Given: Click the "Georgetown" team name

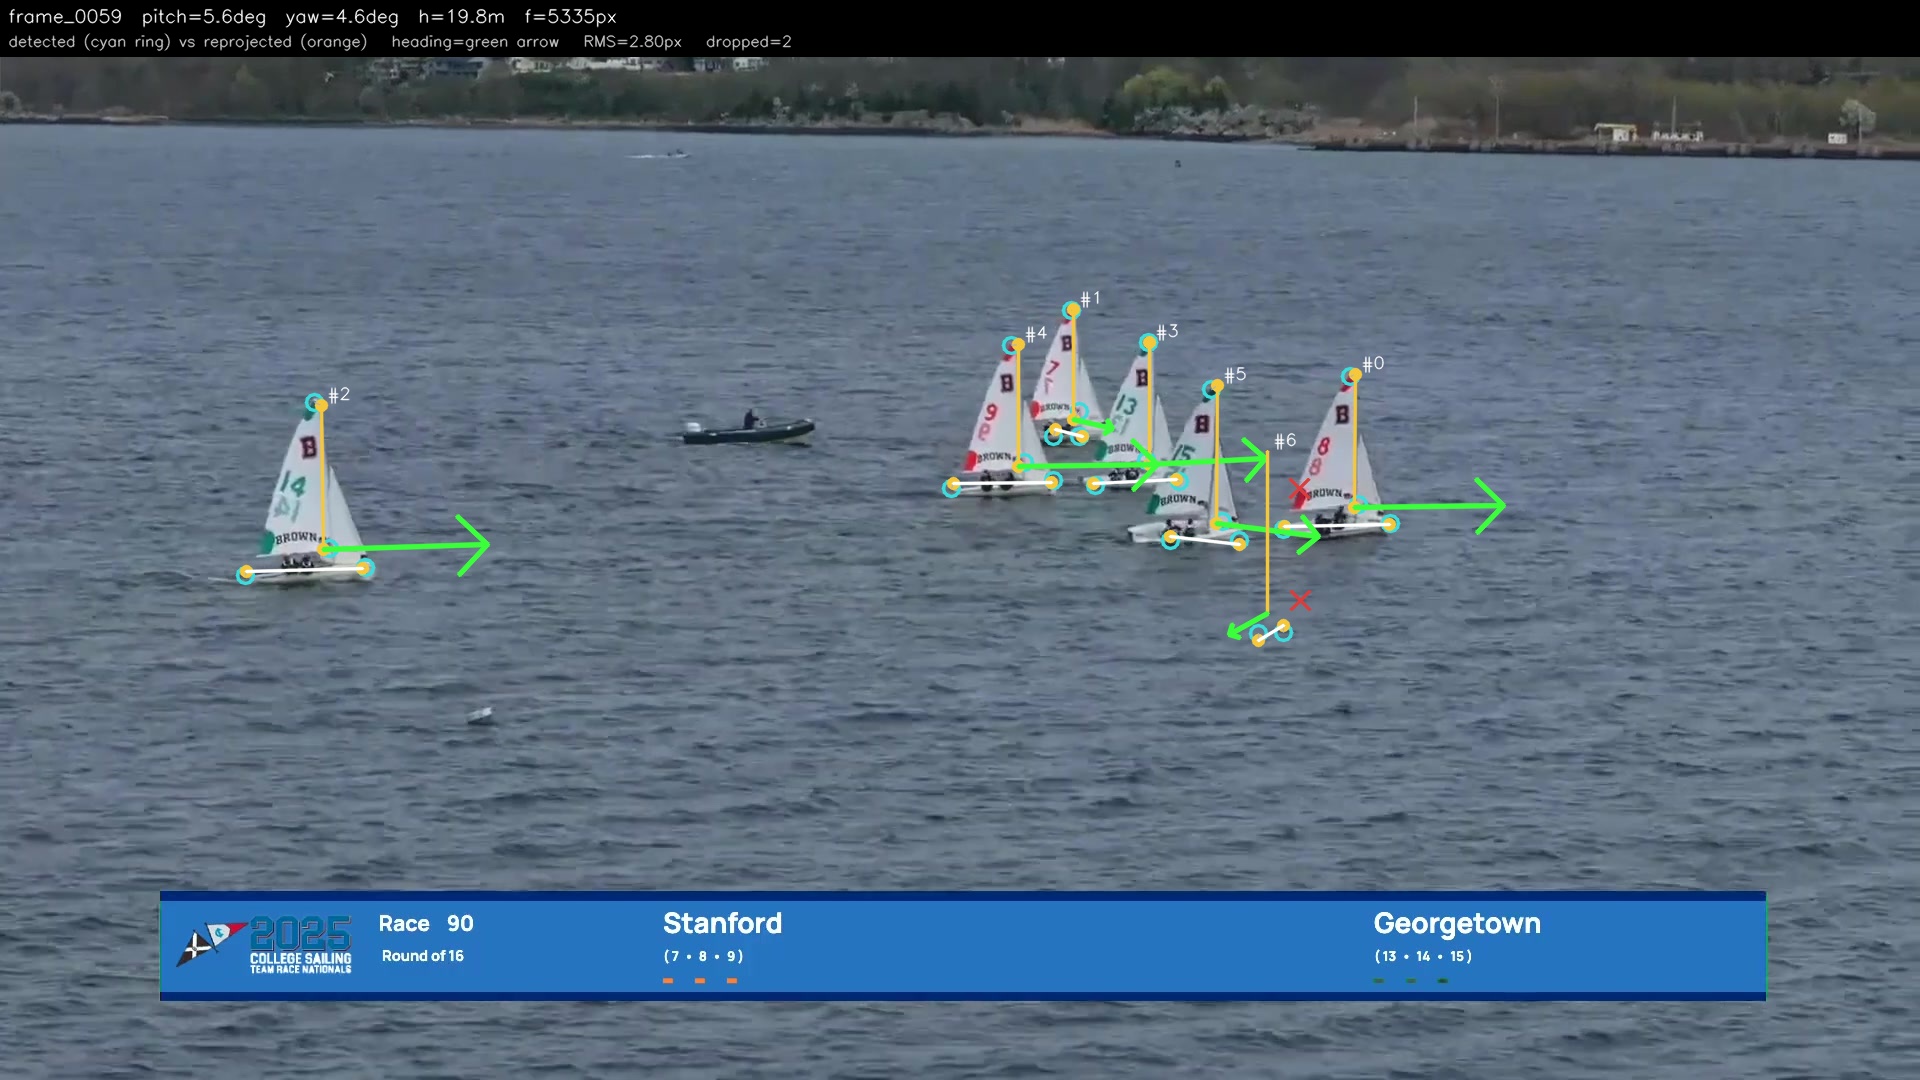Looking at the screenshot, I should pos(1456,923).
